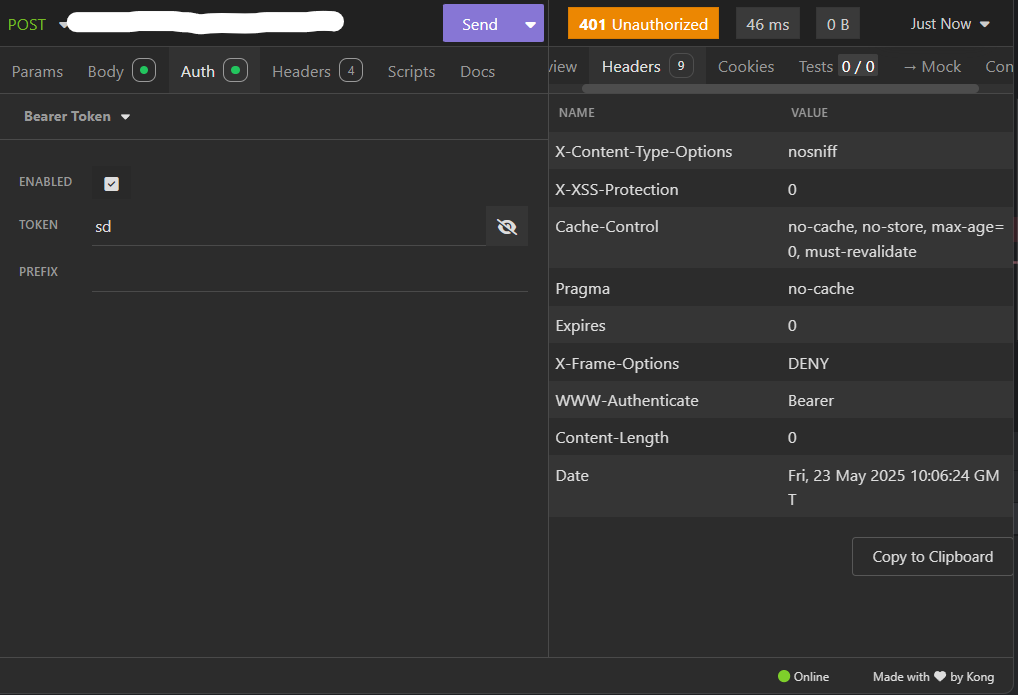Viewport: 1018px width, 695px height.
Task: Click the Expires header name
Action: click(580, 325)
